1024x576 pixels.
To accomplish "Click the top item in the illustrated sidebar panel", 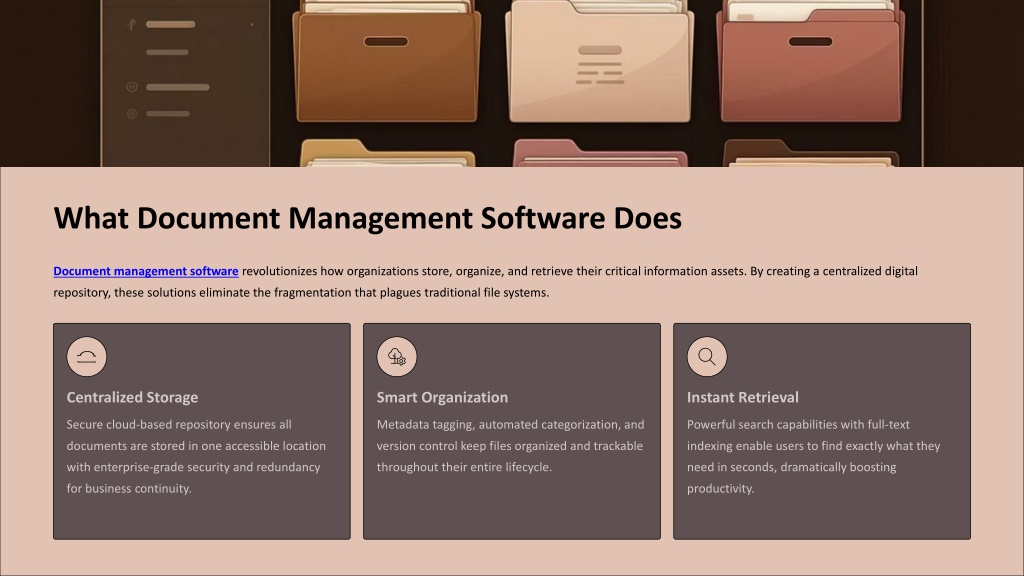I will 170,23.
